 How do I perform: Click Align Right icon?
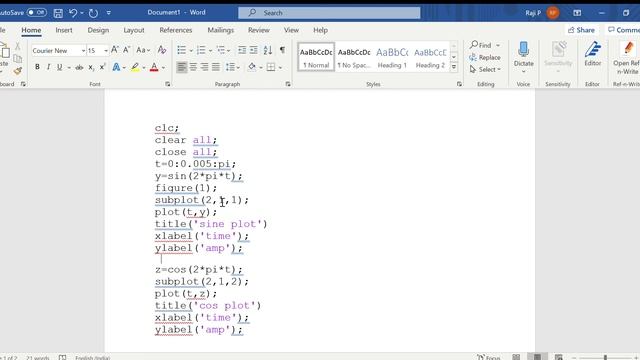[204, 67]
